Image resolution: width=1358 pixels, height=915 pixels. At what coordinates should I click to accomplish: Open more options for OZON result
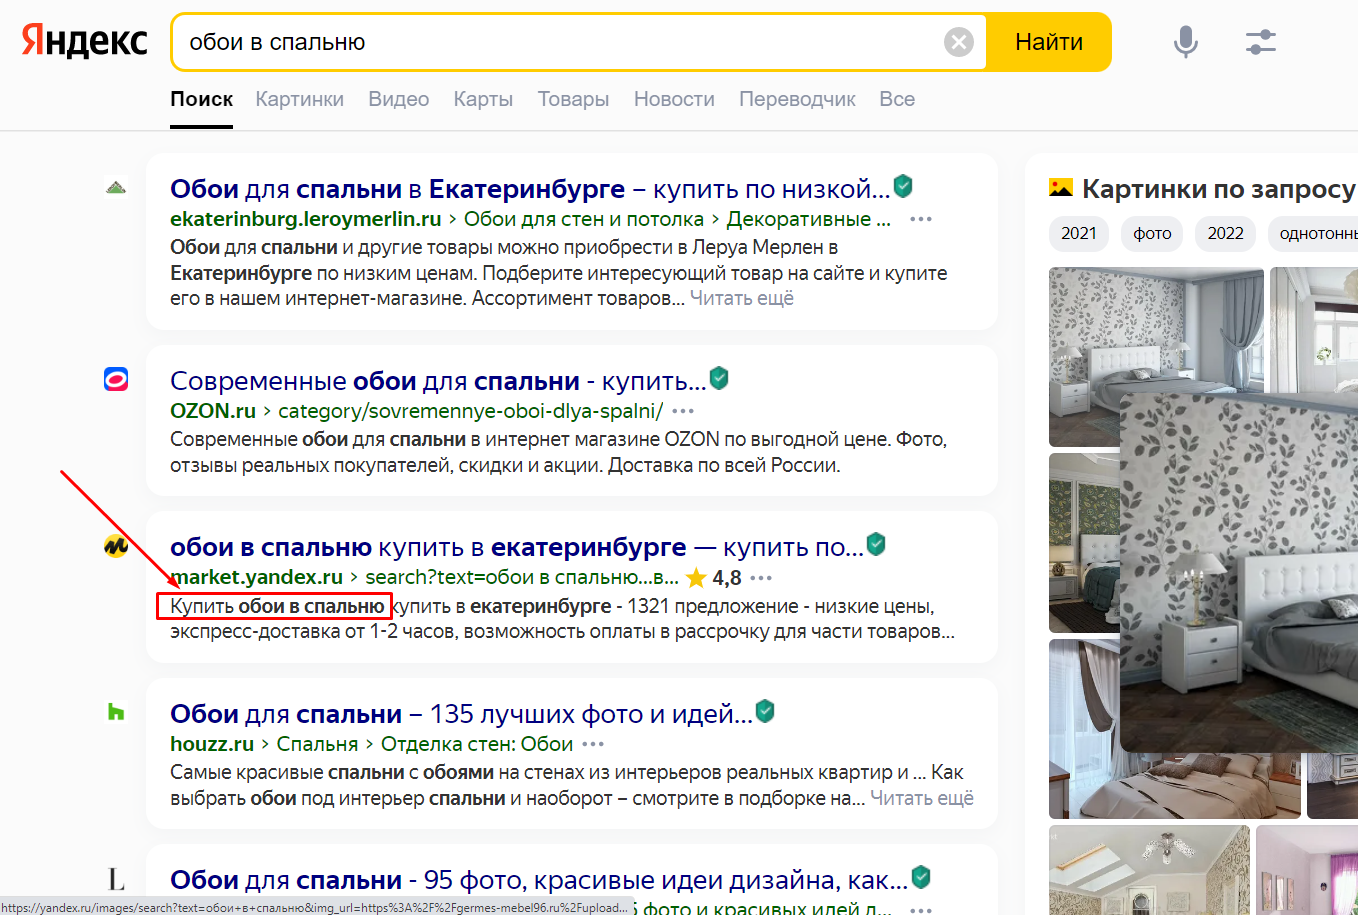[x=683, y=411]
